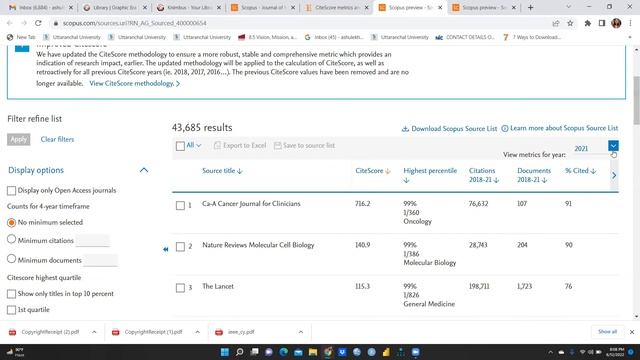Open Windows Start menu
The image size is (640, 360).
tap(224, 352)
